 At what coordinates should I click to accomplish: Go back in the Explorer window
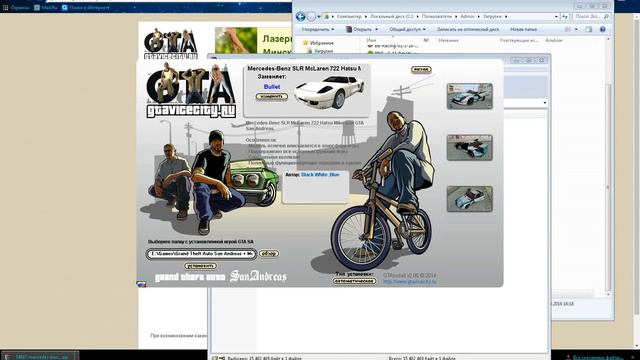tap(300, 16)
